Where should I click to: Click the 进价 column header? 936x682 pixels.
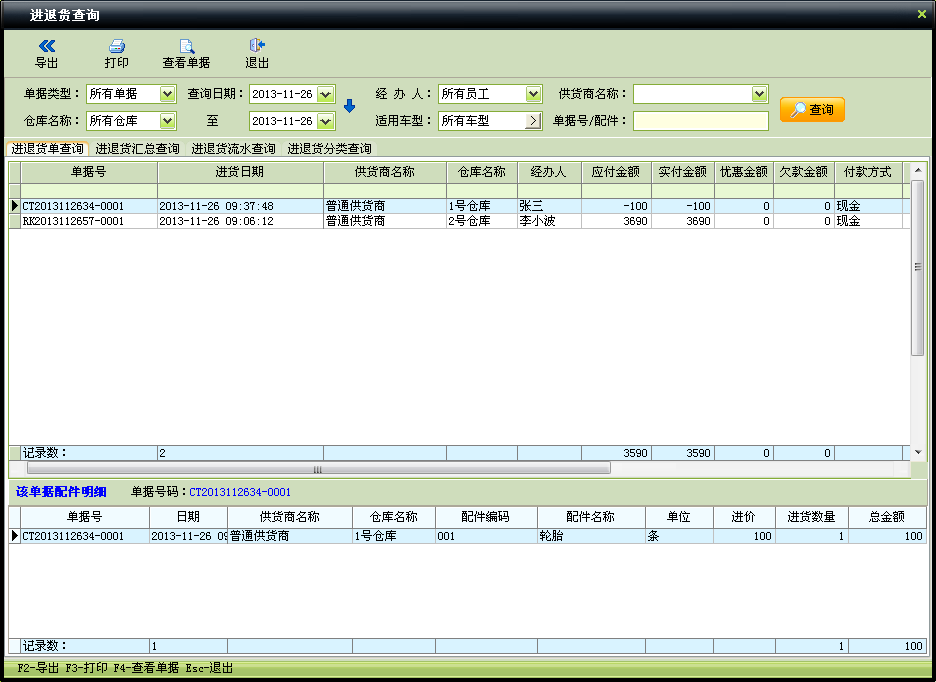tap(744, 517)
